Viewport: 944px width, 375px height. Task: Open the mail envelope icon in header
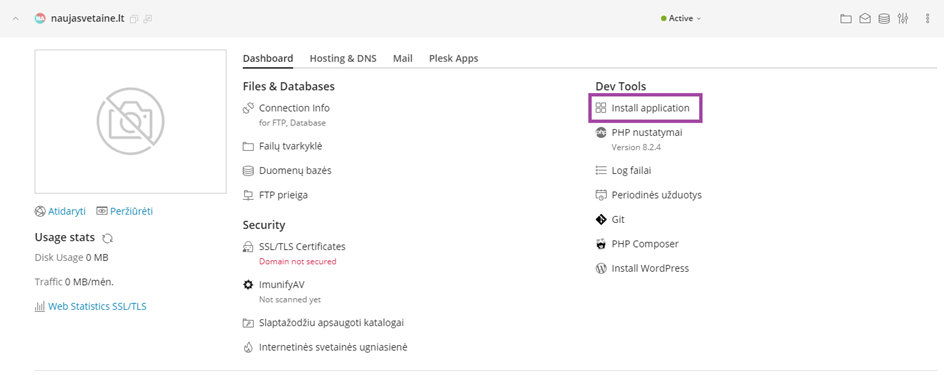(x=865, y=19)
